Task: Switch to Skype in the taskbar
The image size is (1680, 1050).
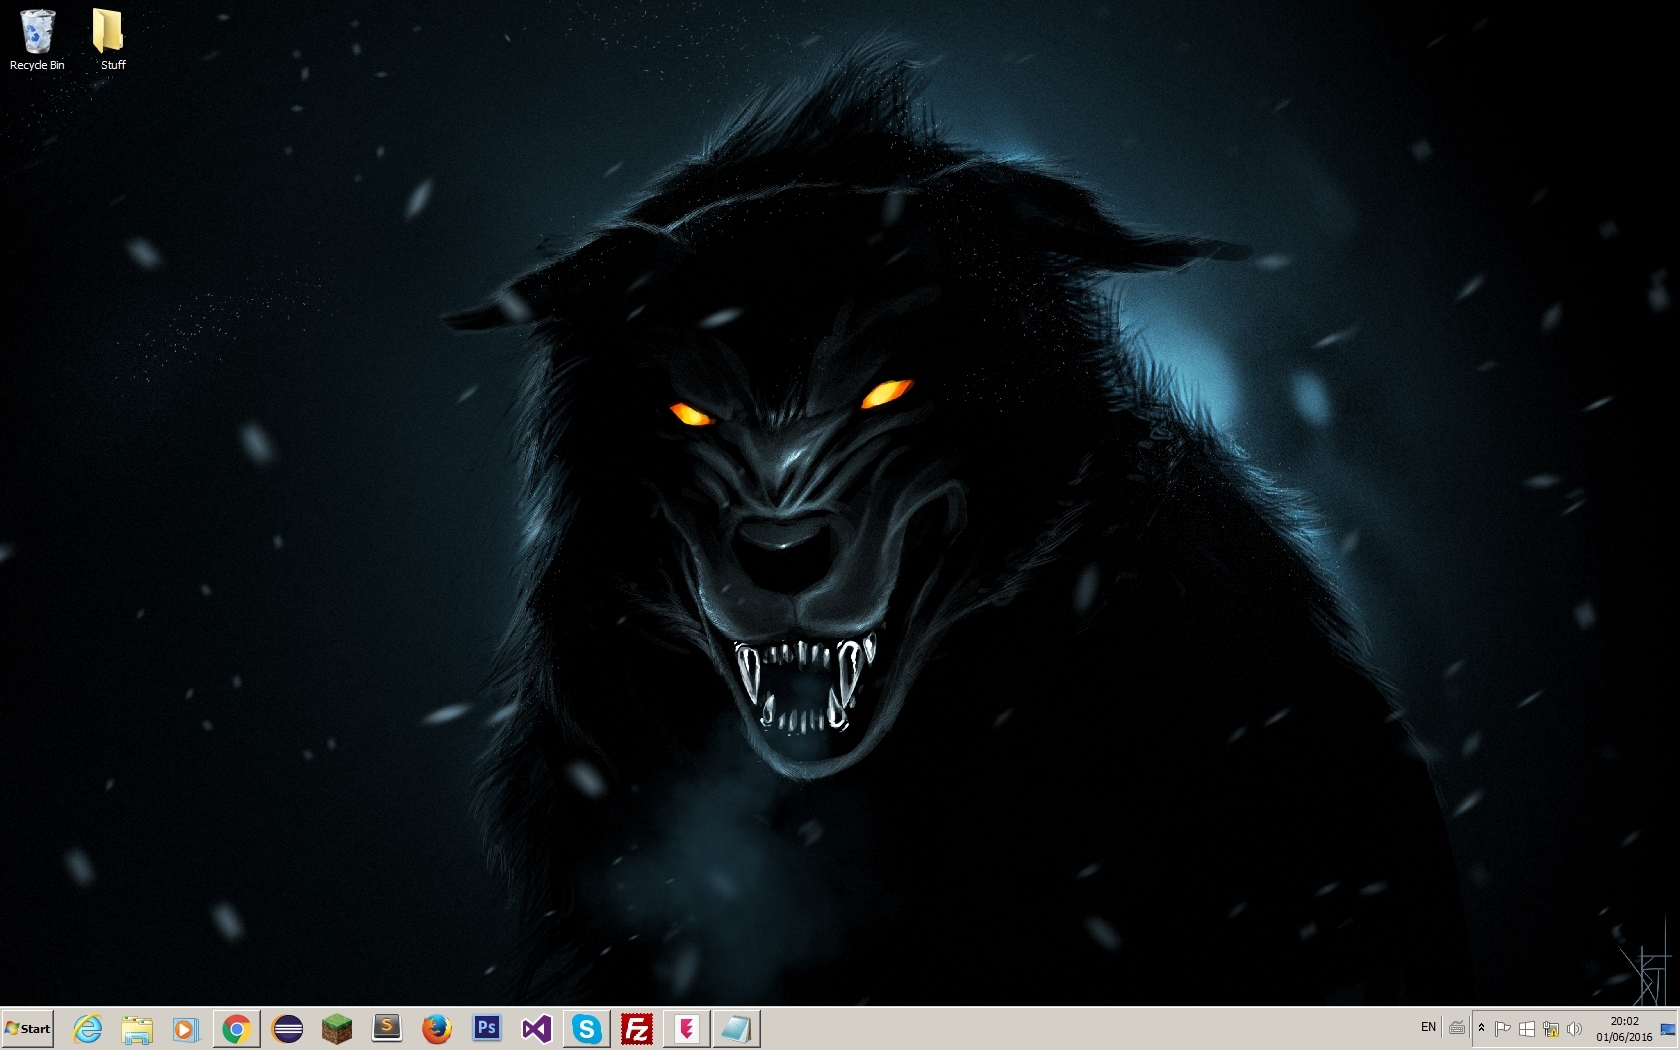Action: (587, 1028)
